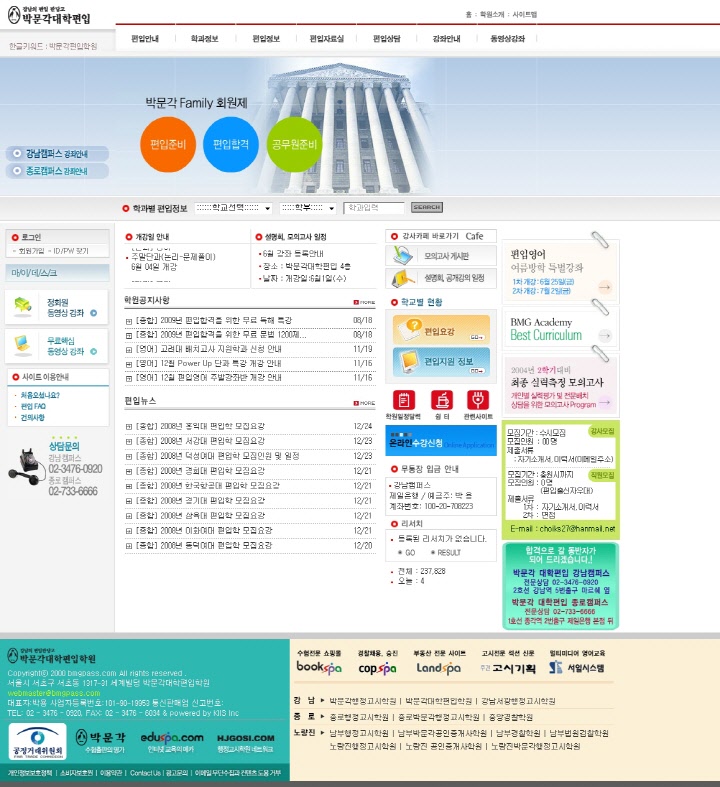The width and height of the screenshot is (720, 787).
Task: Open the 학부 dropdown
Action: click(x=308, y=208)
